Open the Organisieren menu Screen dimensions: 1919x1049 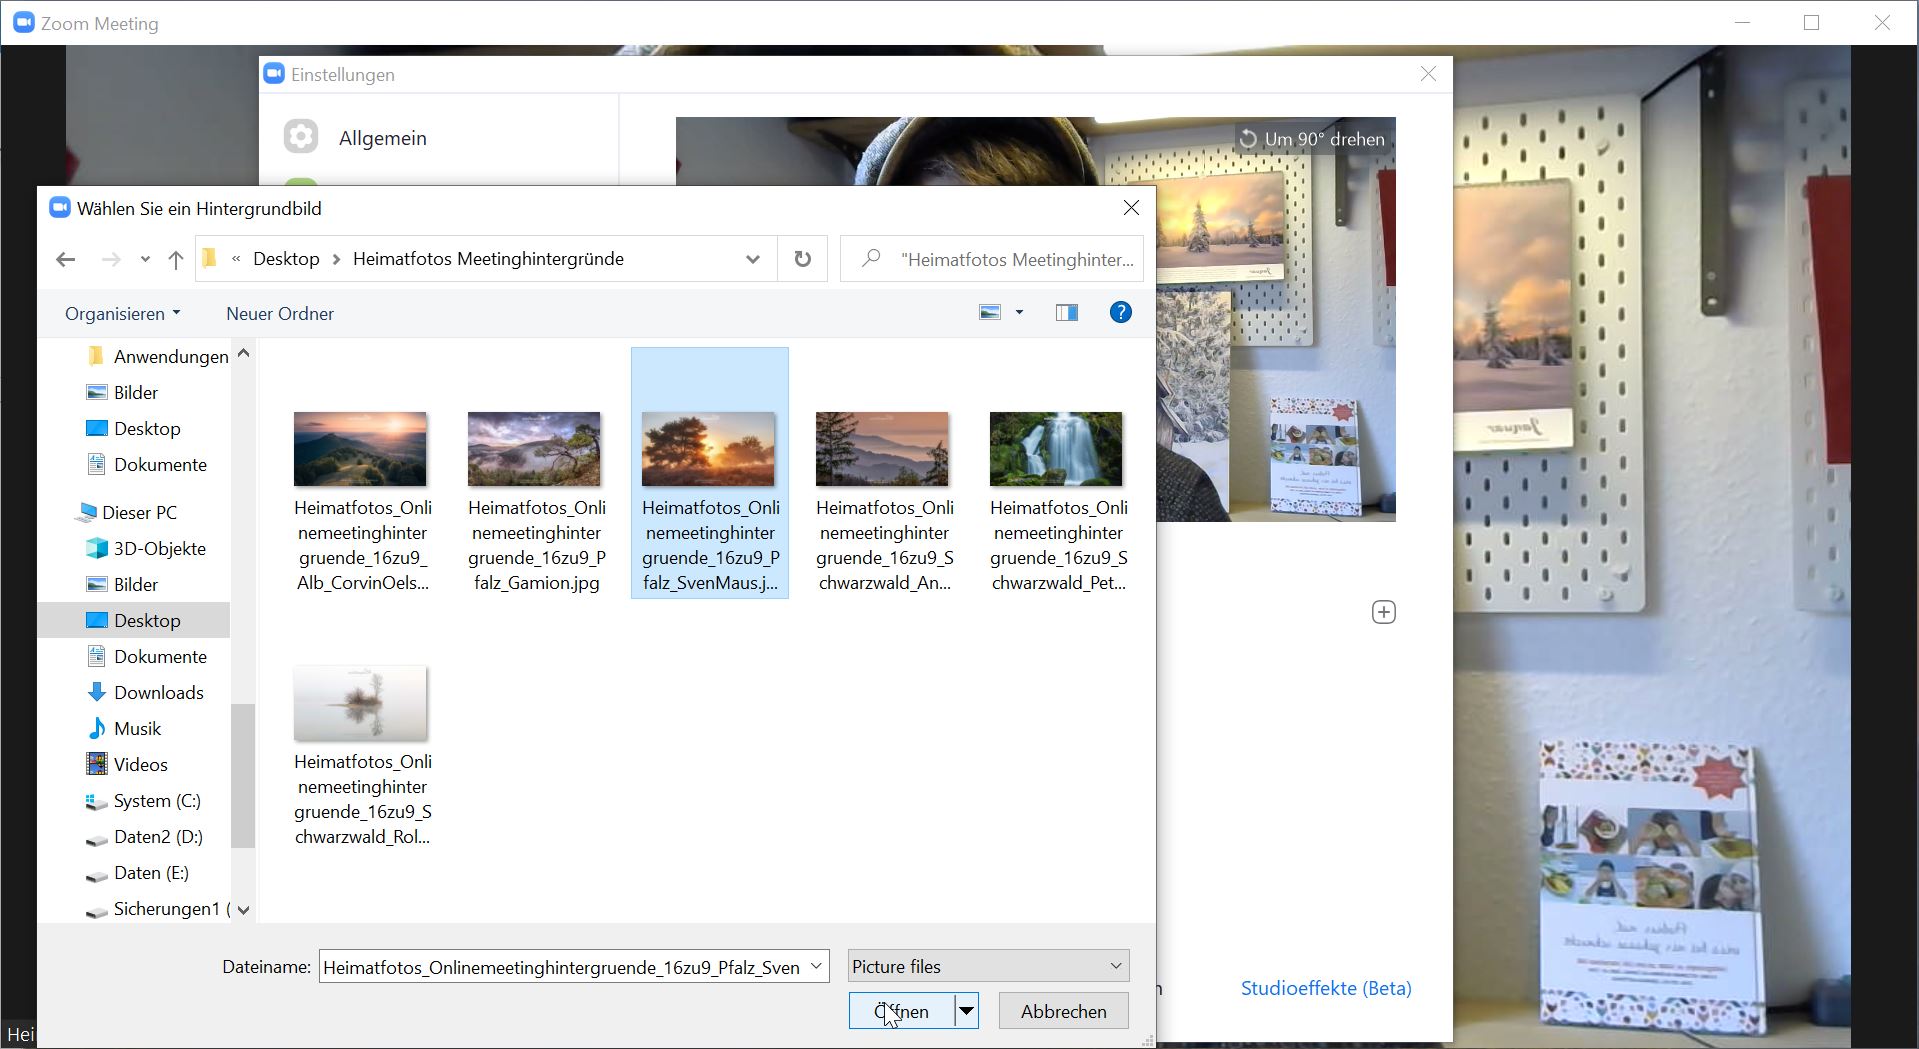[x=122, y=314]
